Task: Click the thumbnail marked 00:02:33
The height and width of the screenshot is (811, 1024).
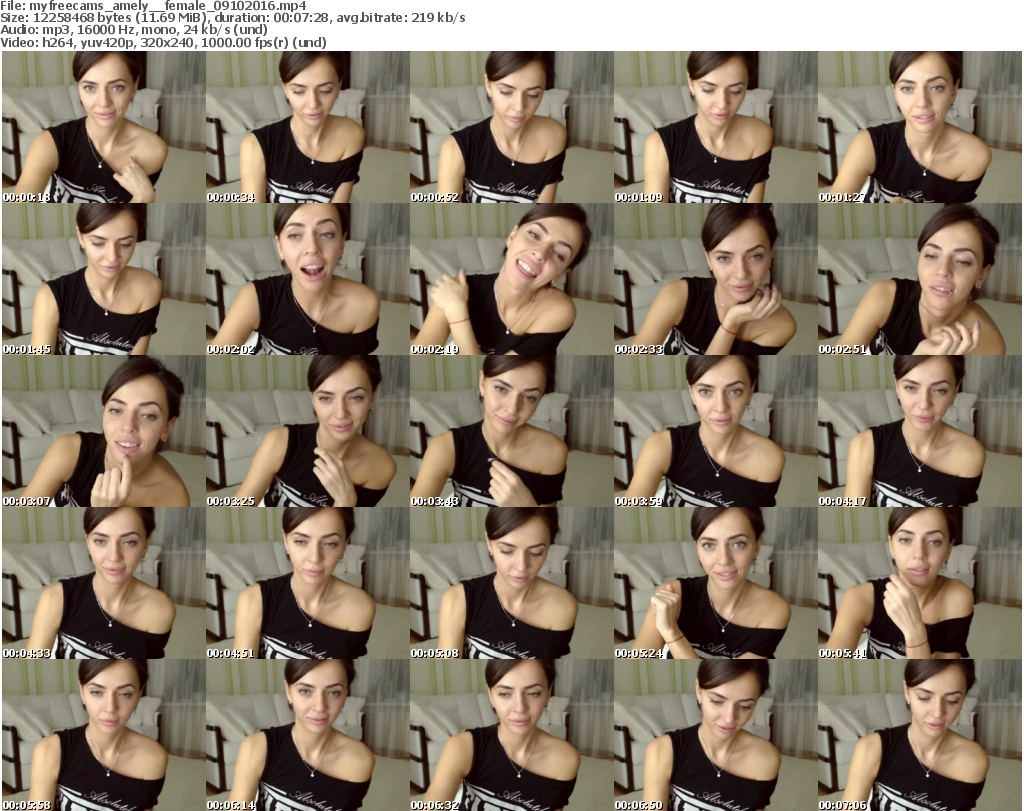Action: coord(715,279)
